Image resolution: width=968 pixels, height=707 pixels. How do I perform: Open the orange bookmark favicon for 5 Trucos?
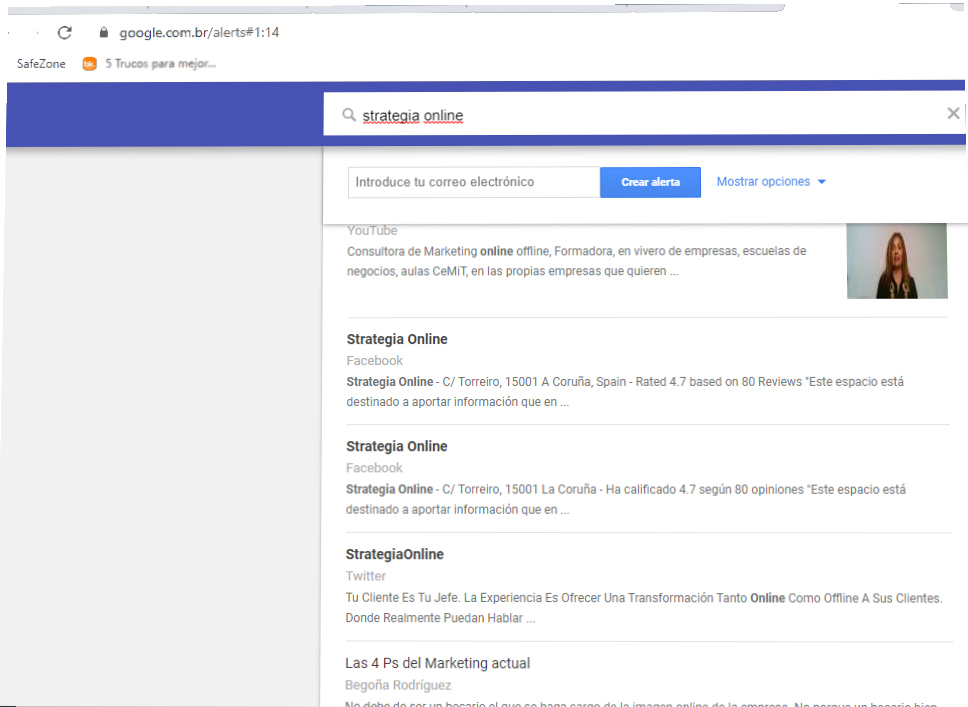tap(90, 64)
